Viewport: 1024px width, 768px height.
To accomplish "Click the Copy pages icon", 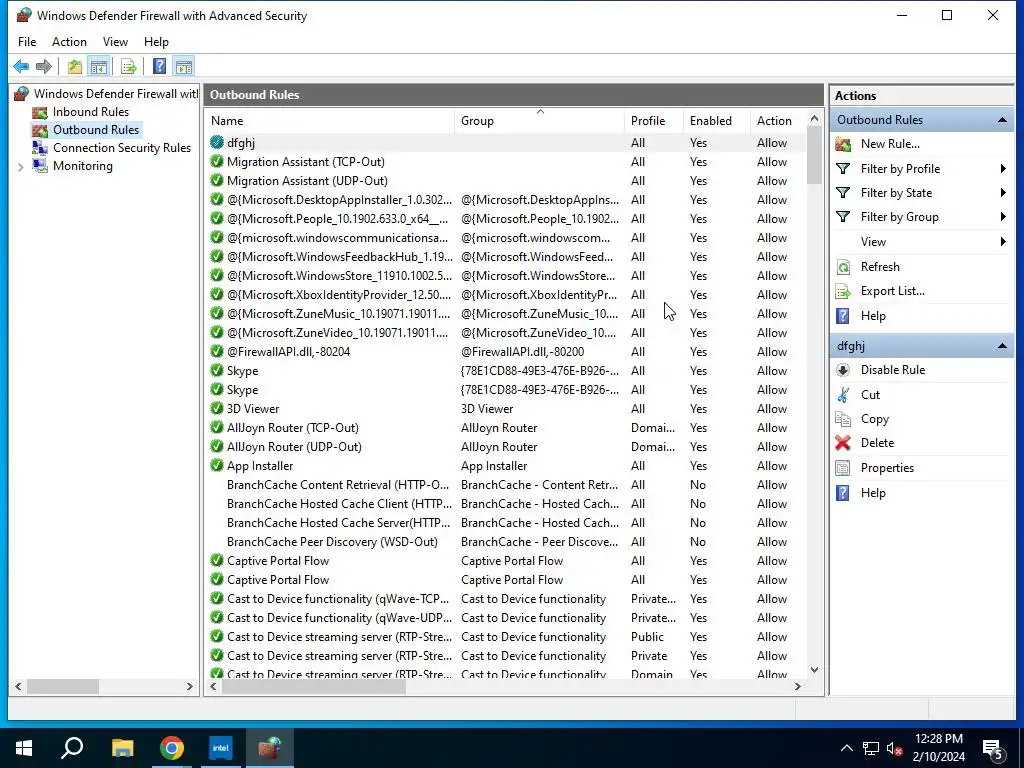I will pyautogui.click(x=843, y=419).
